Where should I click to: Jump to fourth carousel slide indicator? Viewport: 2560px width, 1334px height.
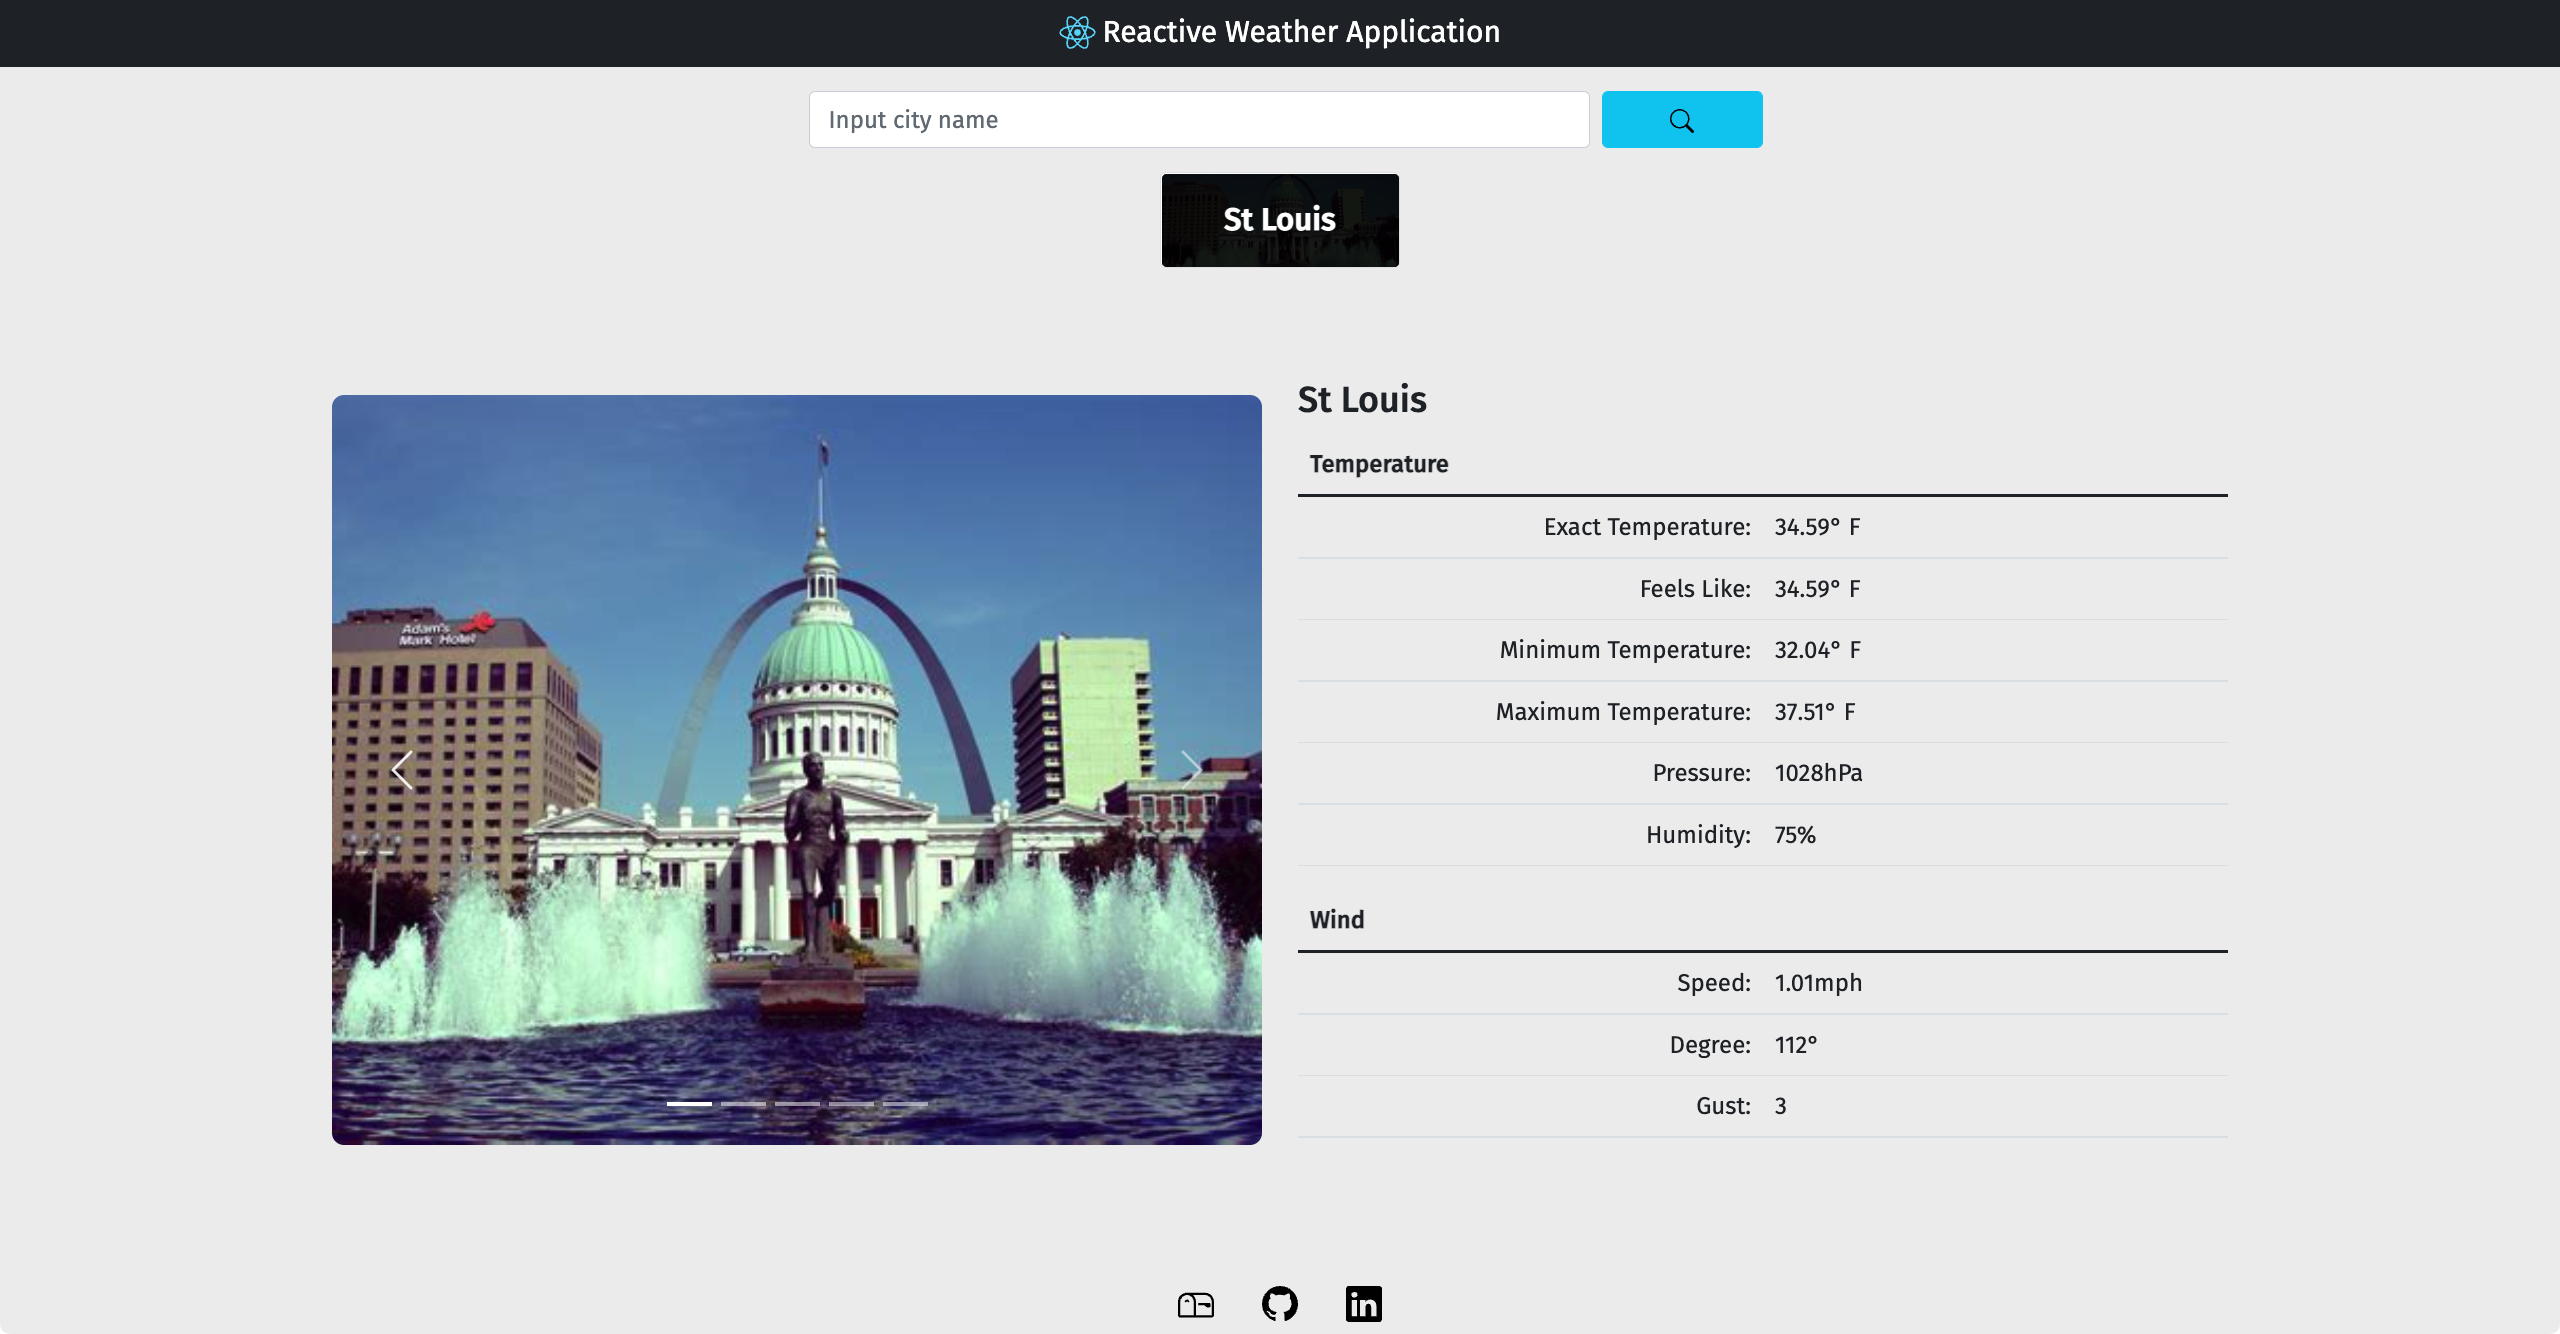click(851, 1103)
